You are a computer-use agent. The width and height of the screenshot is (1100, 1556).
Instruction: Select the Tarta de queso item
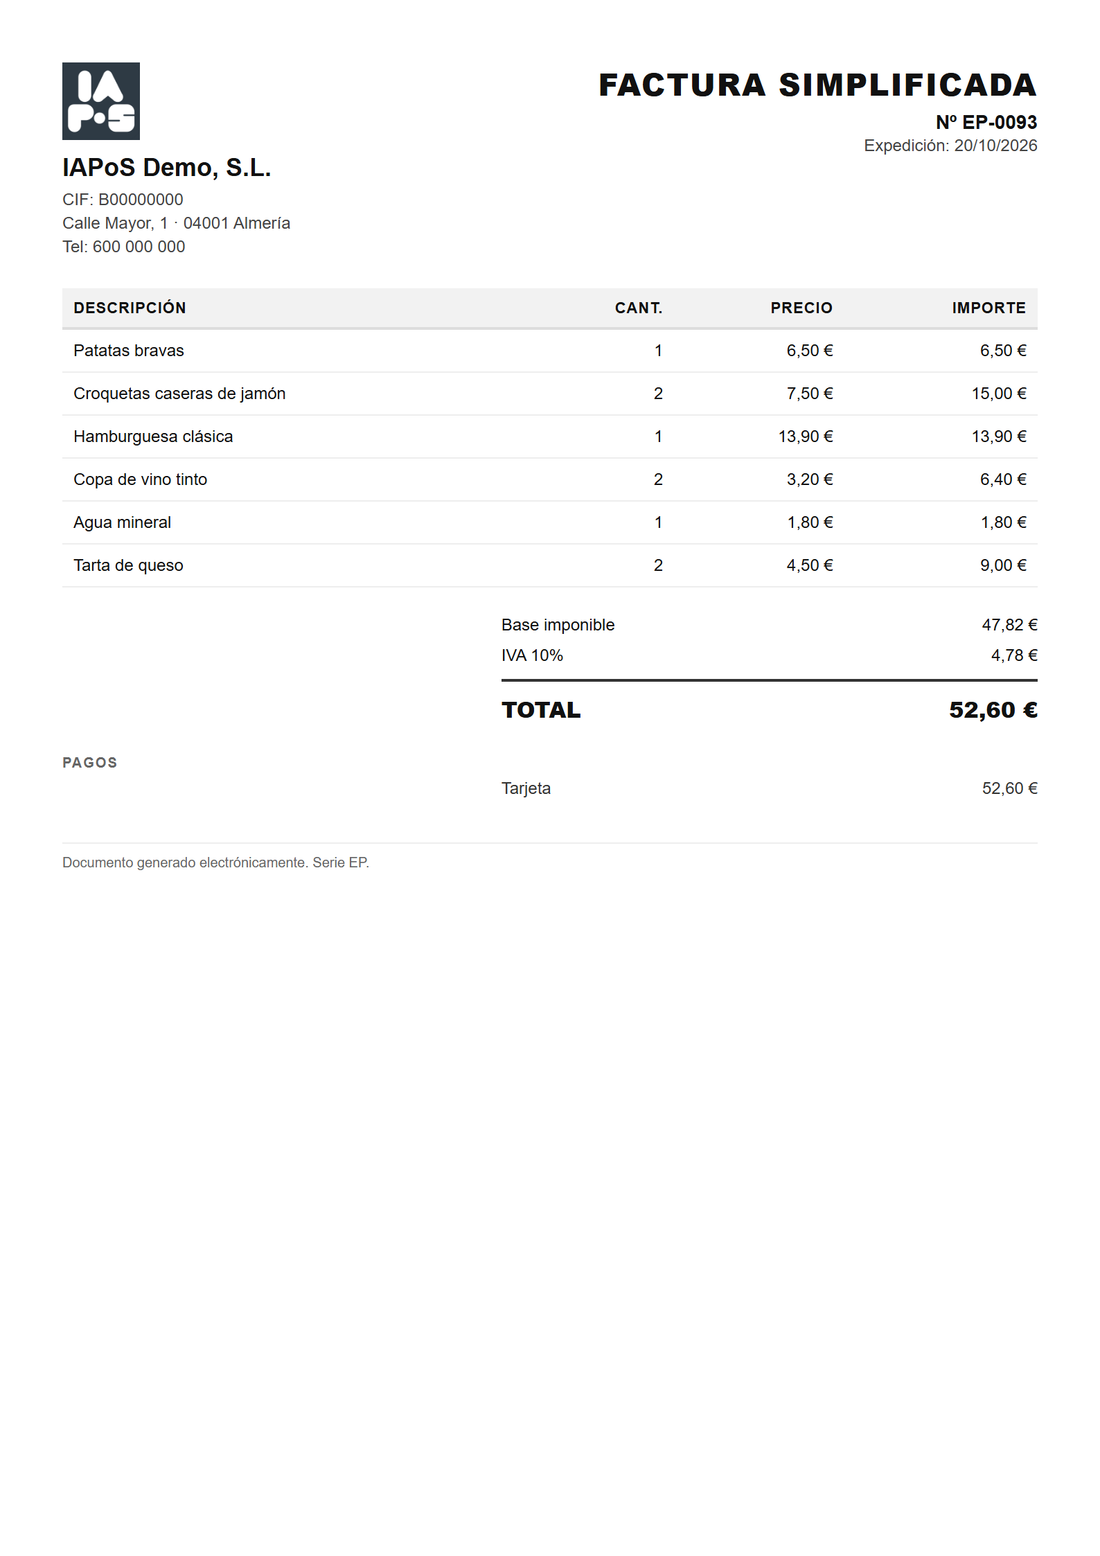pos(128,566)
